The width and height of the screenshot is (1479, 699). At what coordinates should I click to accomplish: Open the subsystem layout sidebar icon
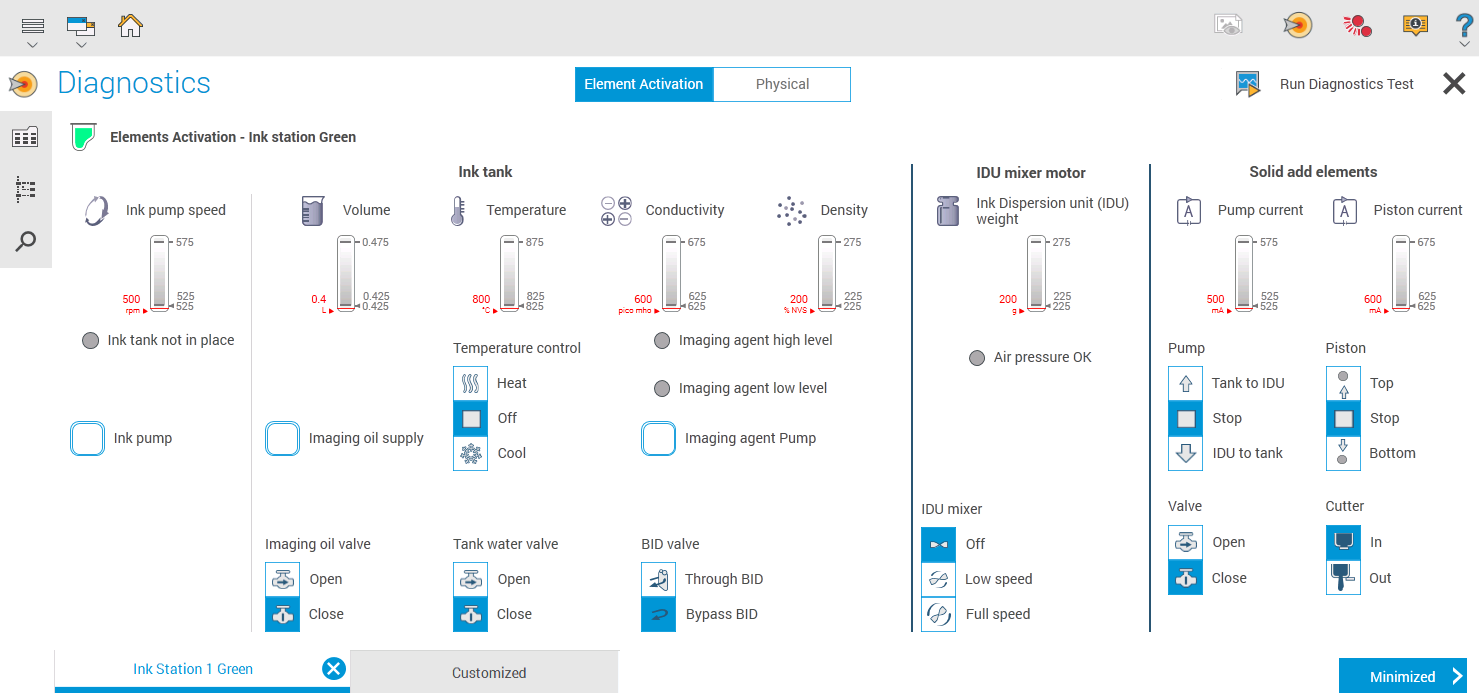pyautogui.click(x=25, y=137)
